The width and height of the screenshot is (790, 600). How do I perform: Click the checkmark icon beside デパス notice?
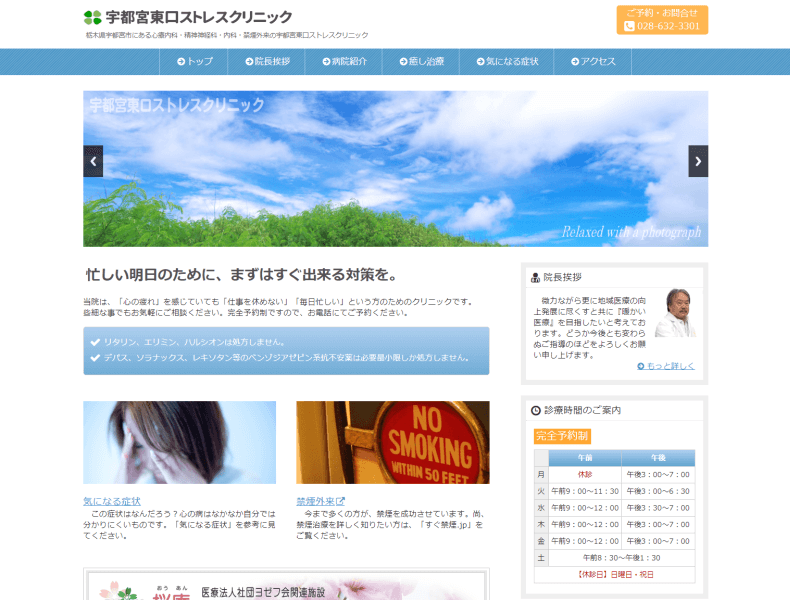[95, 358]
